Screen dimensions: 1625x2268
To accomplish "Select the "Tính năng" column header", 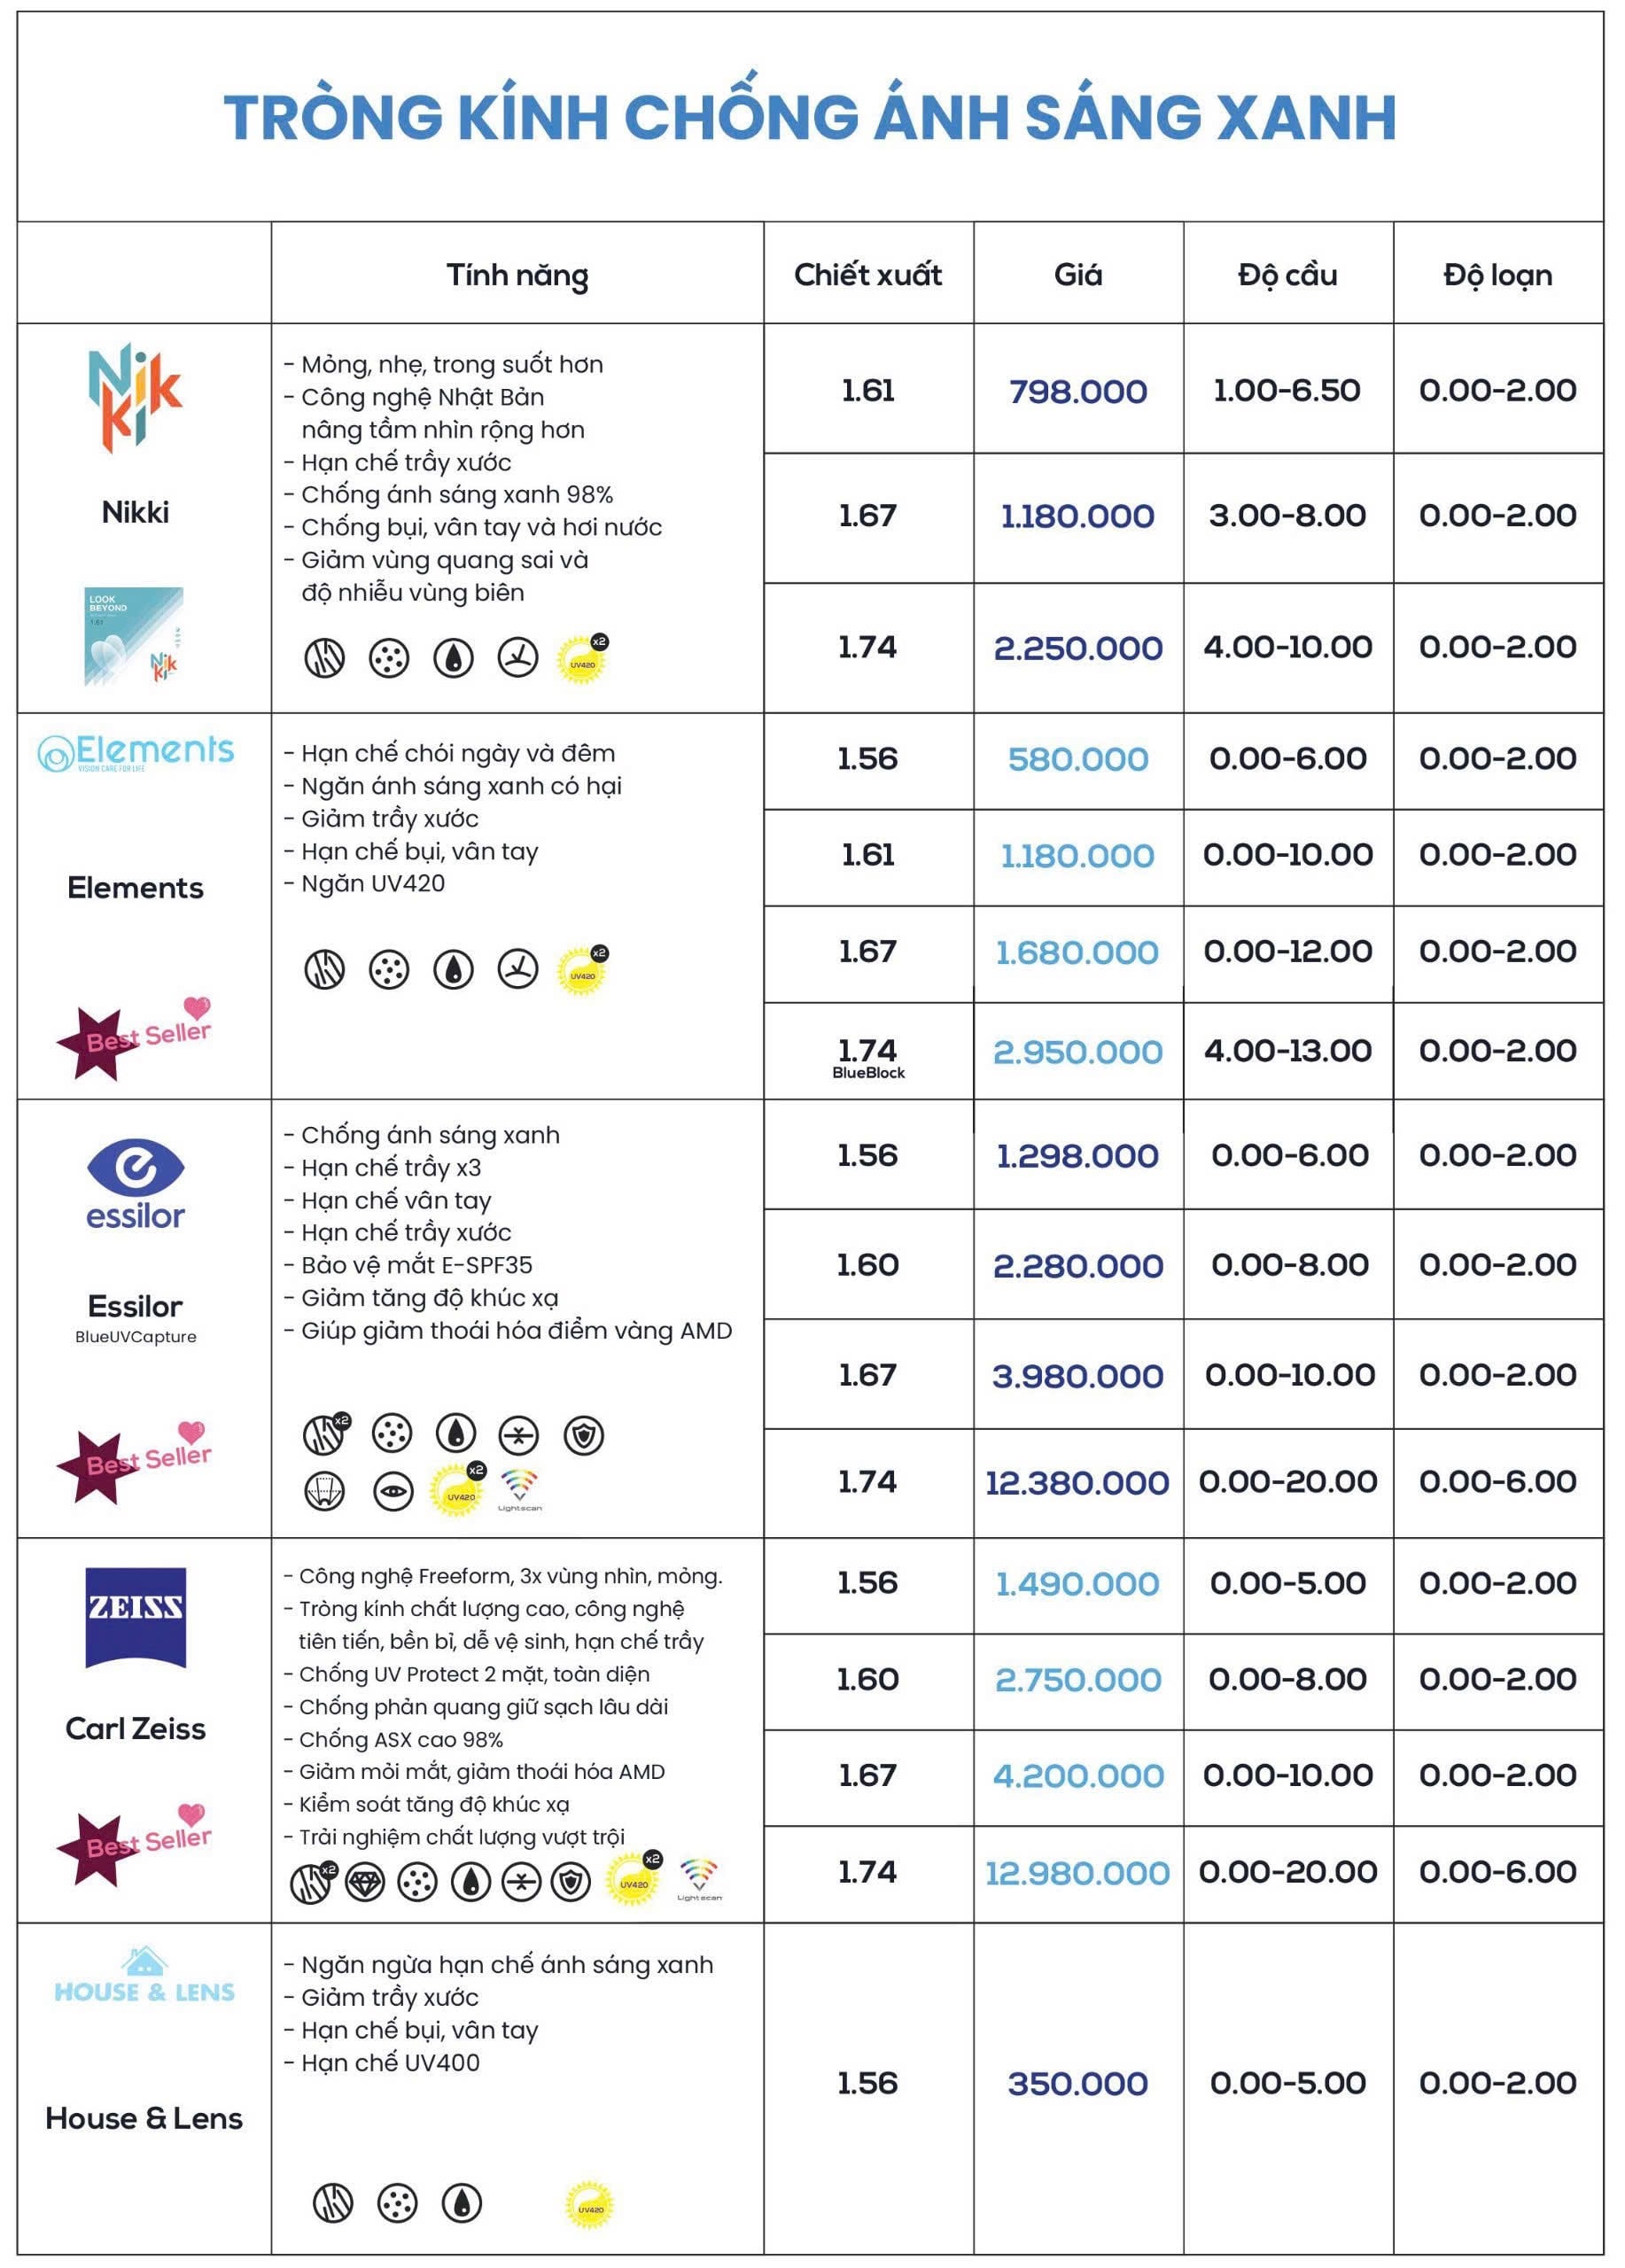I will [517, 274].
